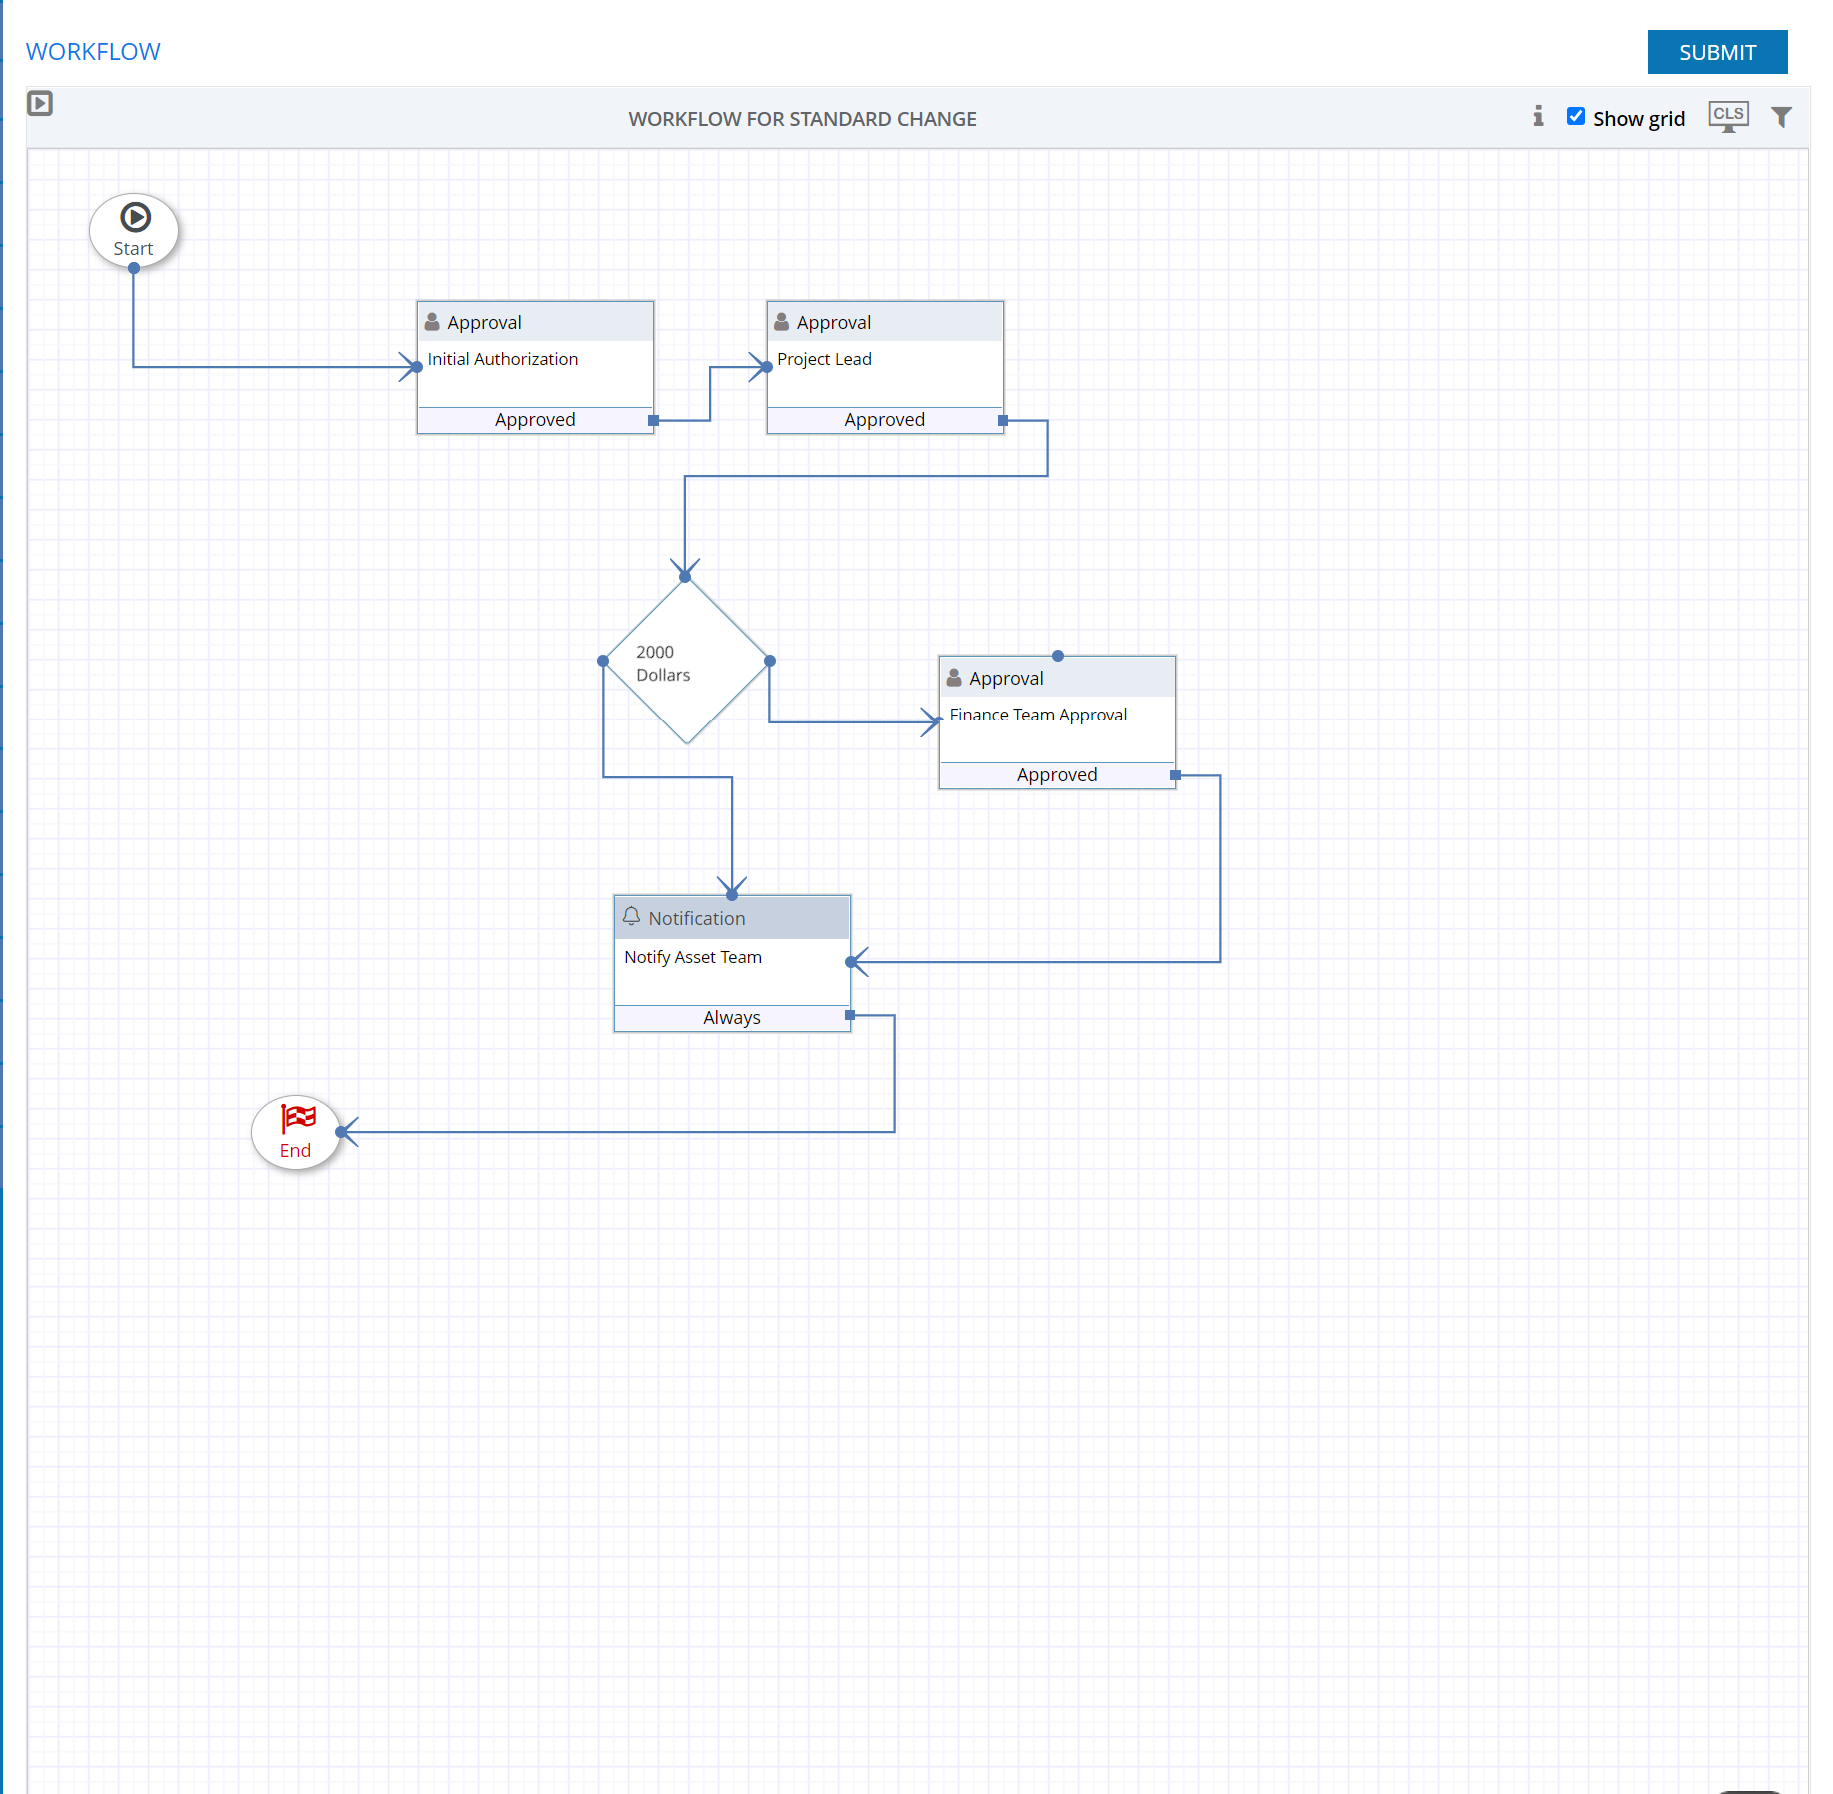
Task: Open the filter funnel icon
Action: click(x=1781, y=117)
